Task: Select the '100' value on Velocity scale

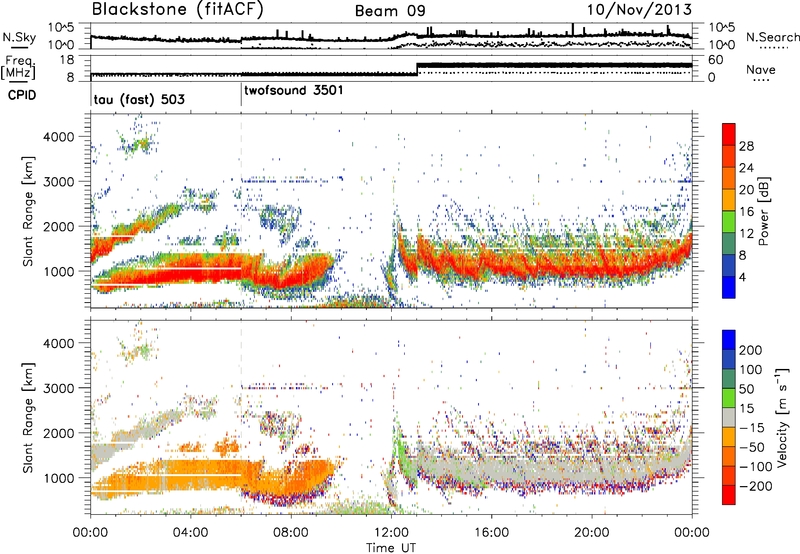Action: 751,369
